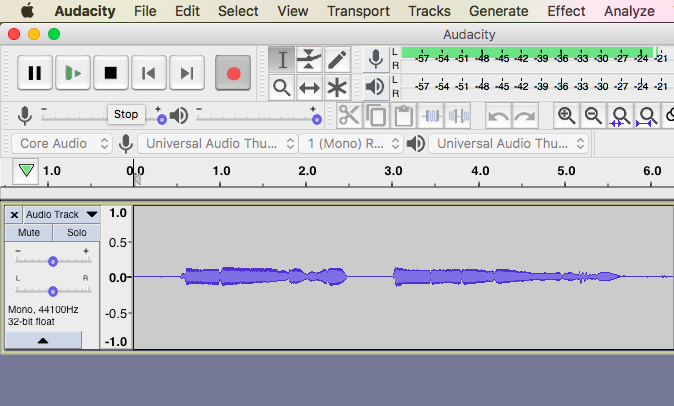Click the Cut scissors icon
Screen dimensions: 674x406
[348, 115]
